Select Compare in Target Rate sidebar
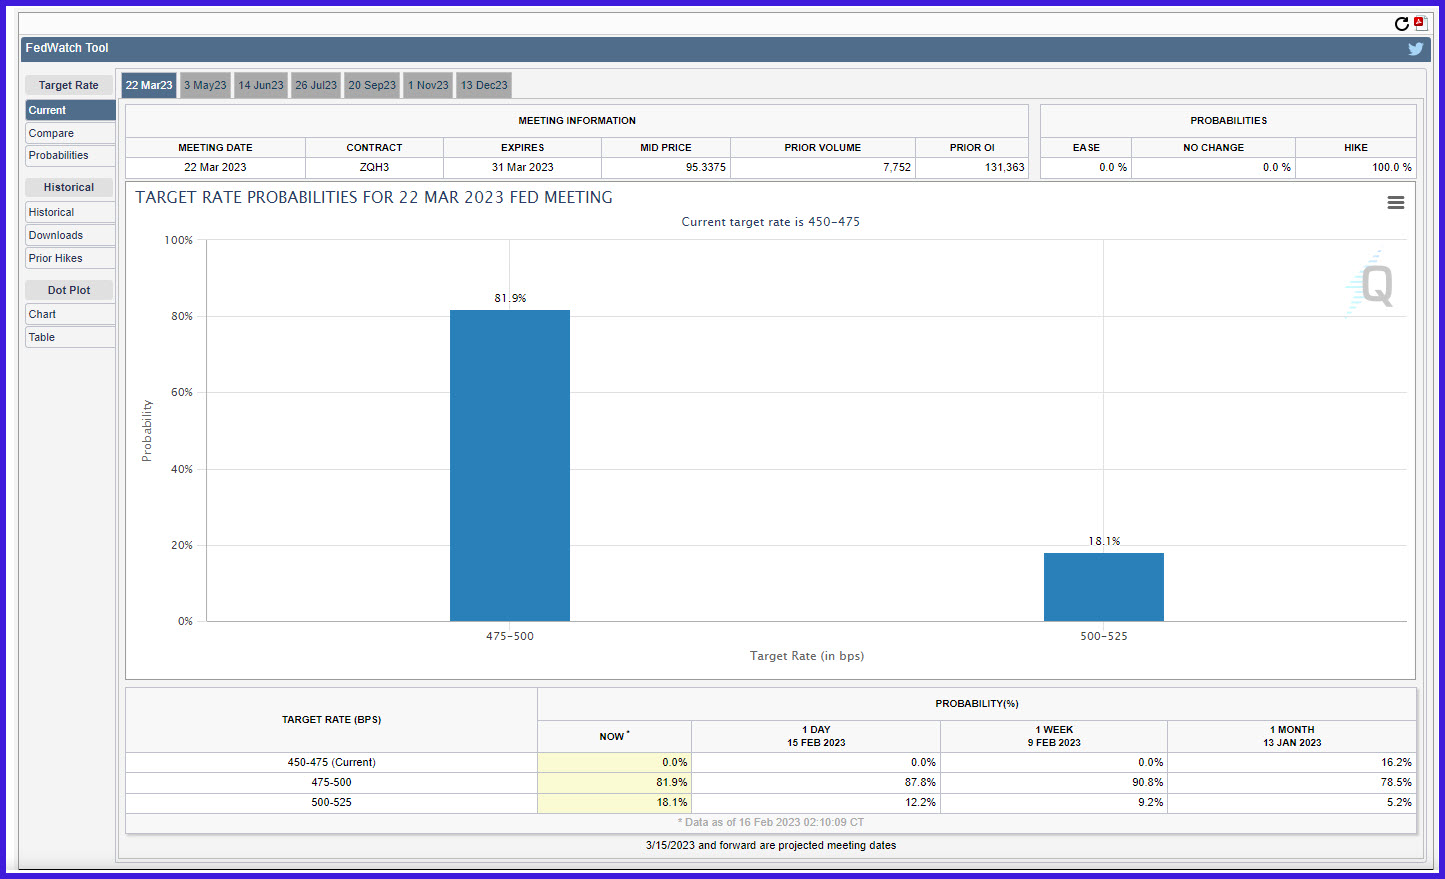 (70, 133)
